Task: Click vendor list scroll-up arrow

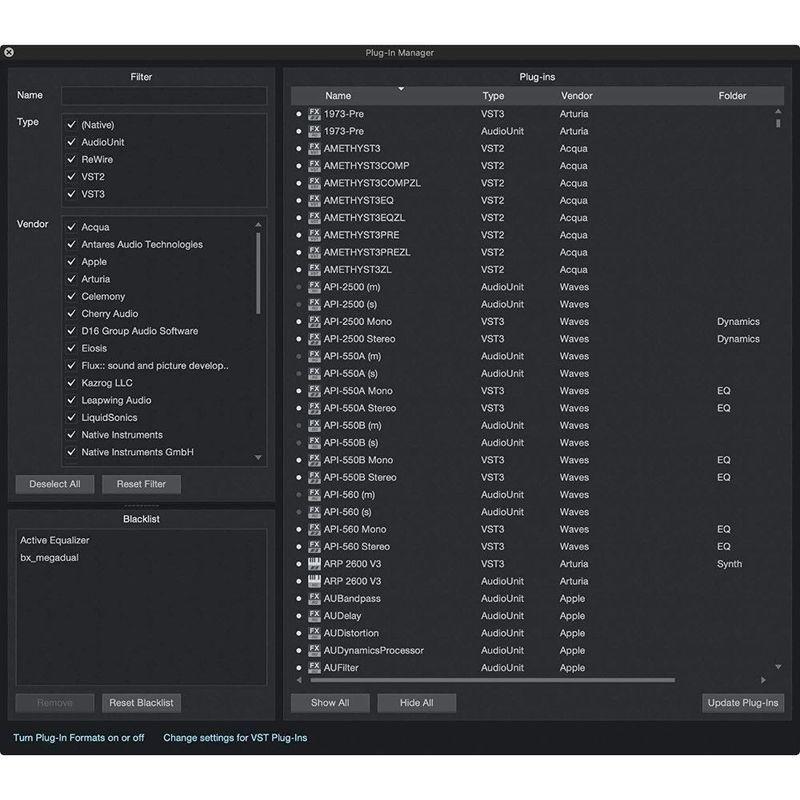Action: tap(258, 225)
